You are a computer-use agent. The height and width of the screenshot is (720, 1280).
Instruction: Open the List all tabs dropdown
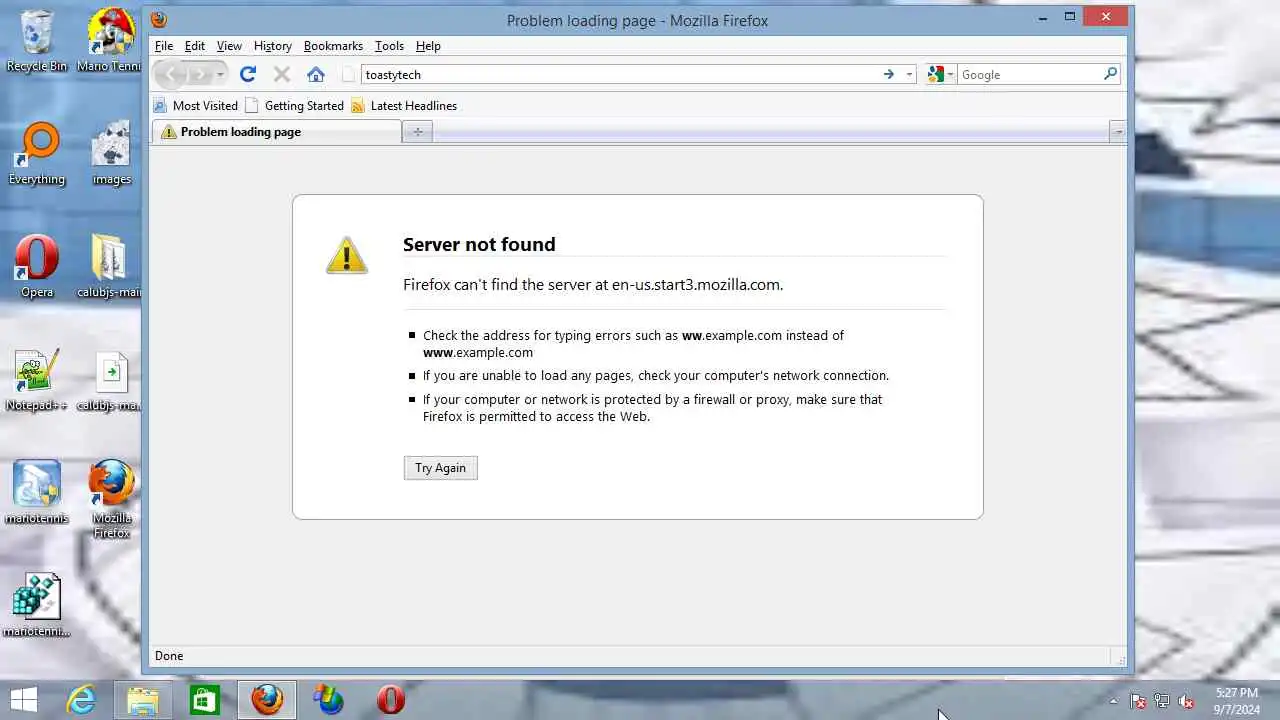tap(1118, 132)
